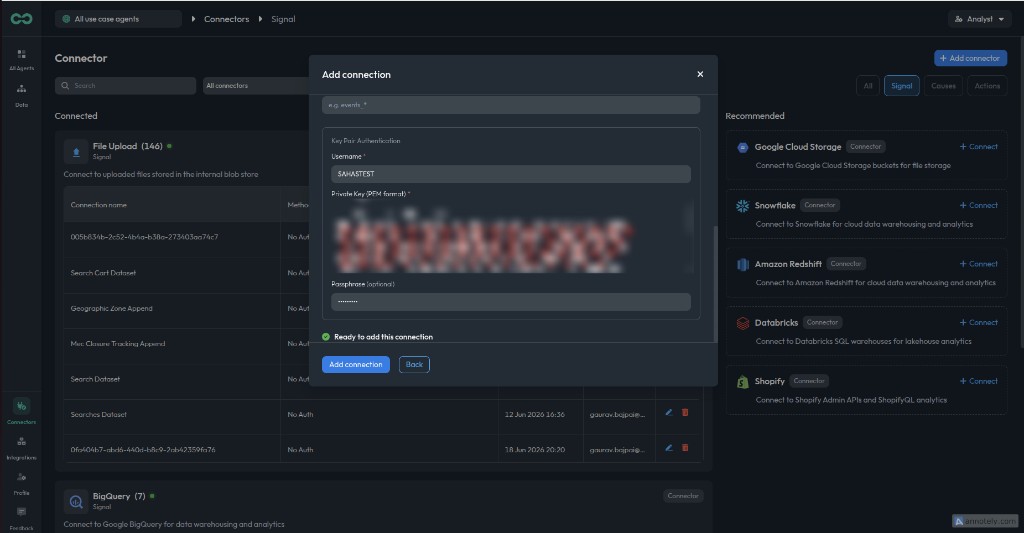The image size is (1024, 533).
Task: Connect to Google Cloud Storage
Action: (978, 147)
